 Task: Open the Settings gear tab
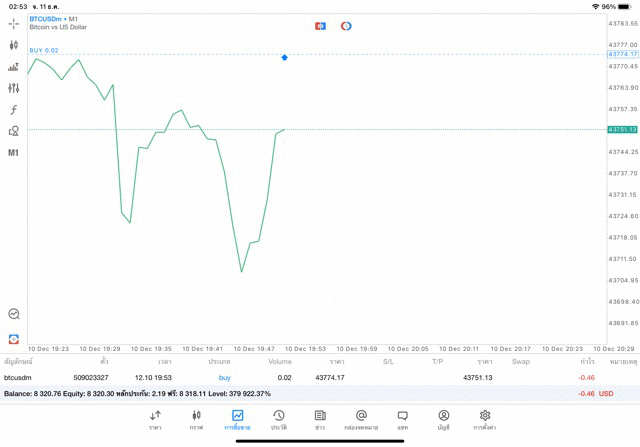(x=485, y=419)
